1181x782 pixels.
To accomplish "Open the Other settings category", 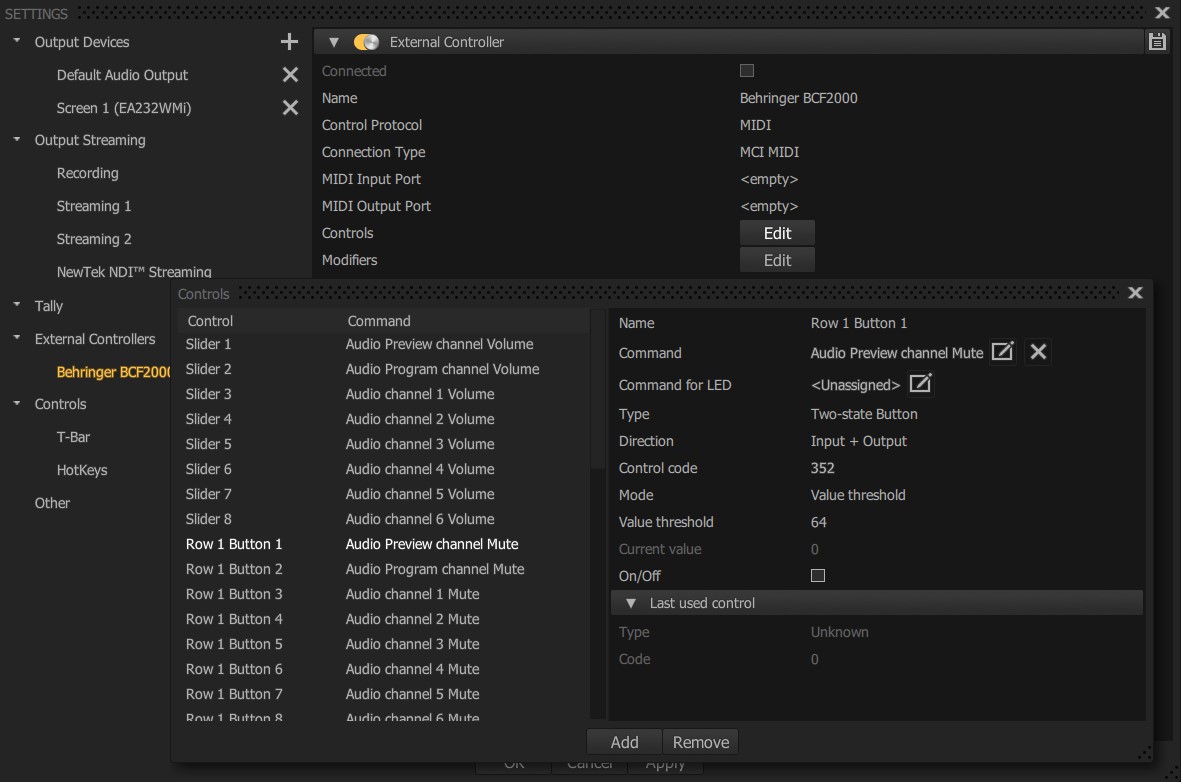I will click(52, 502).
